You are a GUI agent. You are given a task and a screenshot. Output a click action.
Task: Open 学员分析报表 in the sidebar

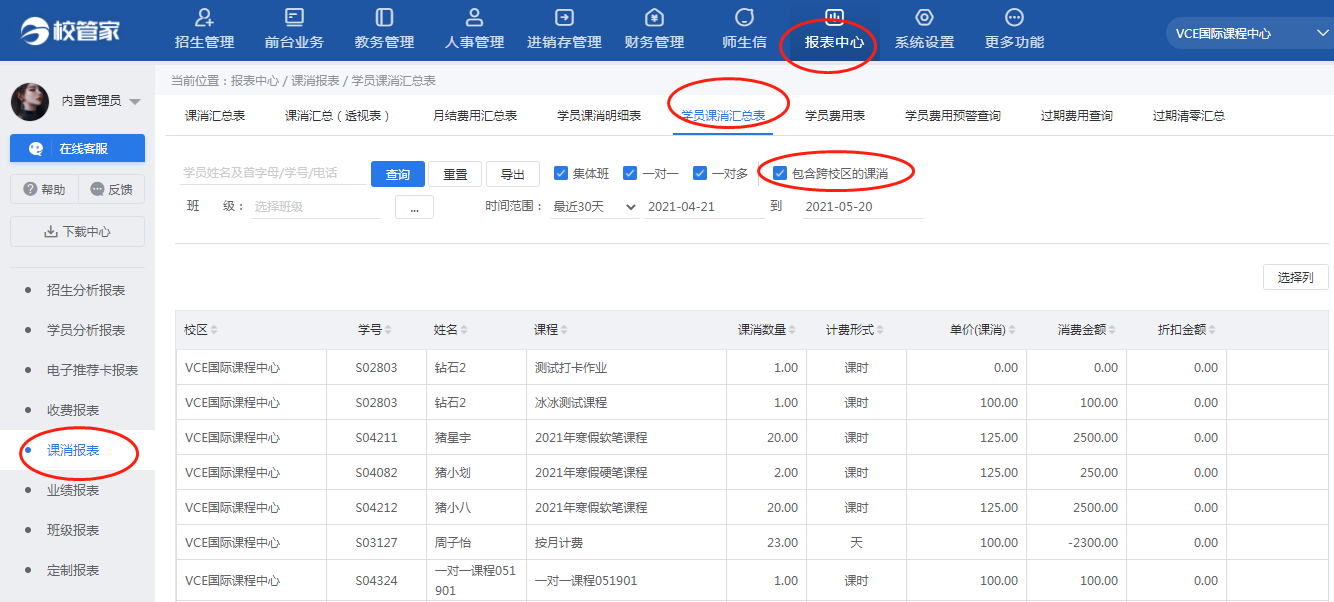click(x=86, y=330)
